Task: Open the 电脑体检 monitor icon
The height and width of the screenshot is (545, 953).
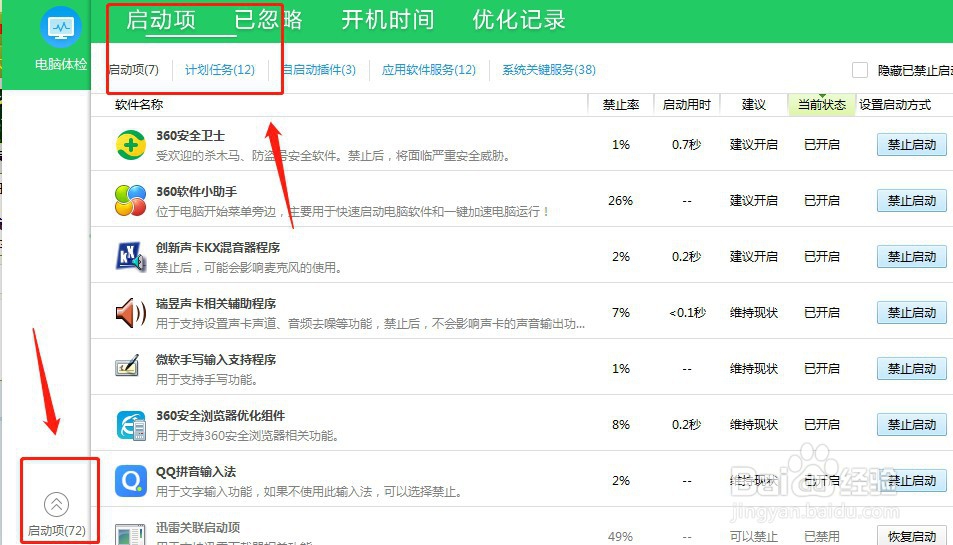Action: pos(61,27)
